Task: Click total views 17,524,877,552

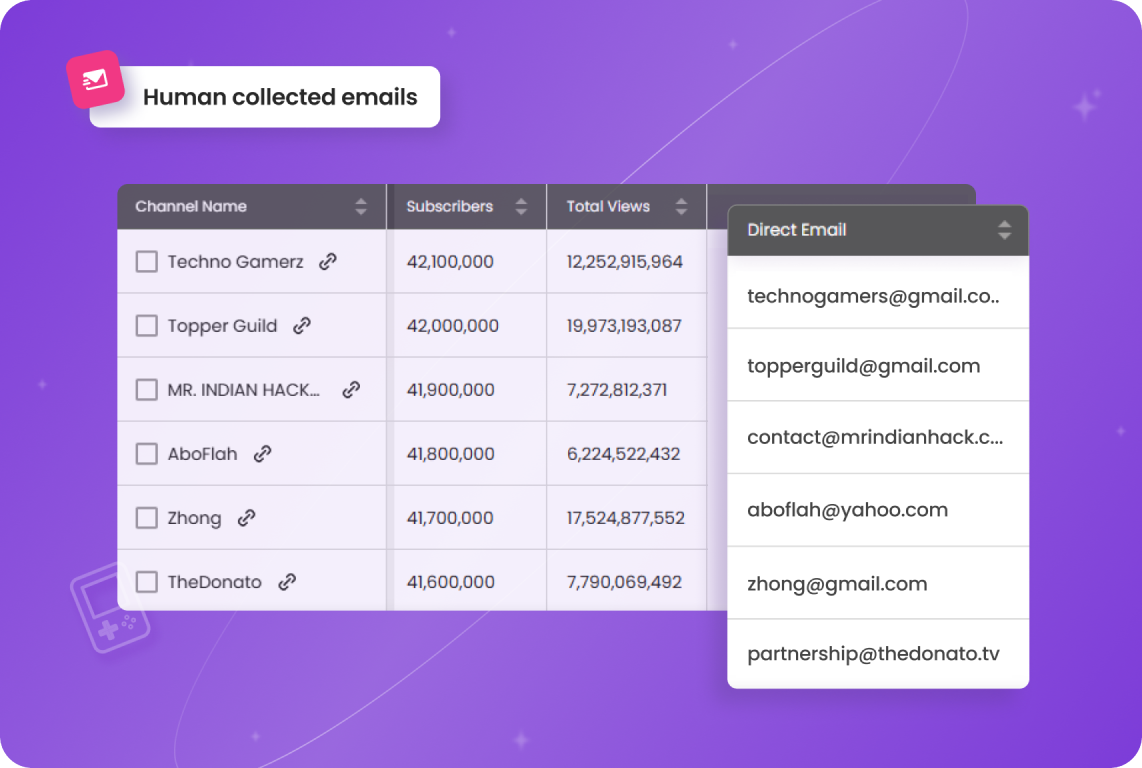Action: tap(625, 518)
